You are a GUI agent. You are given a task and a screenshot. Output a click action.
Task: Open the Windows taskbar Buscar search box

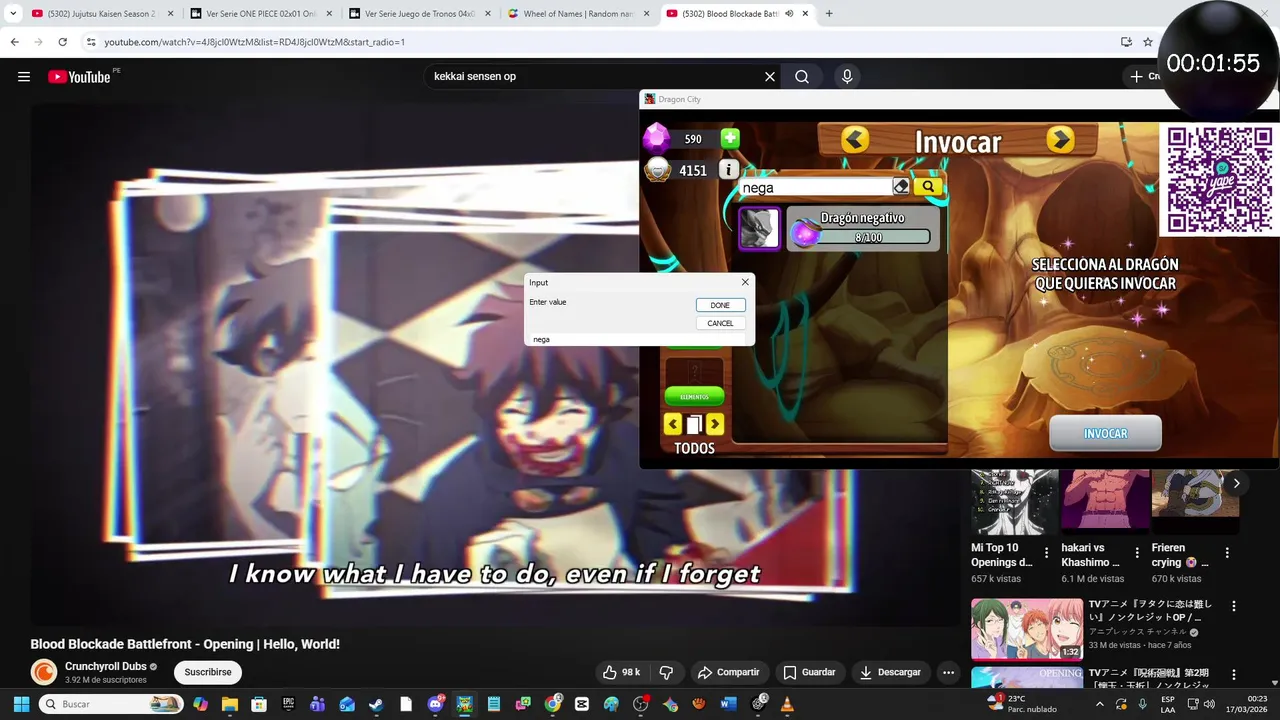pyautogui.click(x=112, y=704)
